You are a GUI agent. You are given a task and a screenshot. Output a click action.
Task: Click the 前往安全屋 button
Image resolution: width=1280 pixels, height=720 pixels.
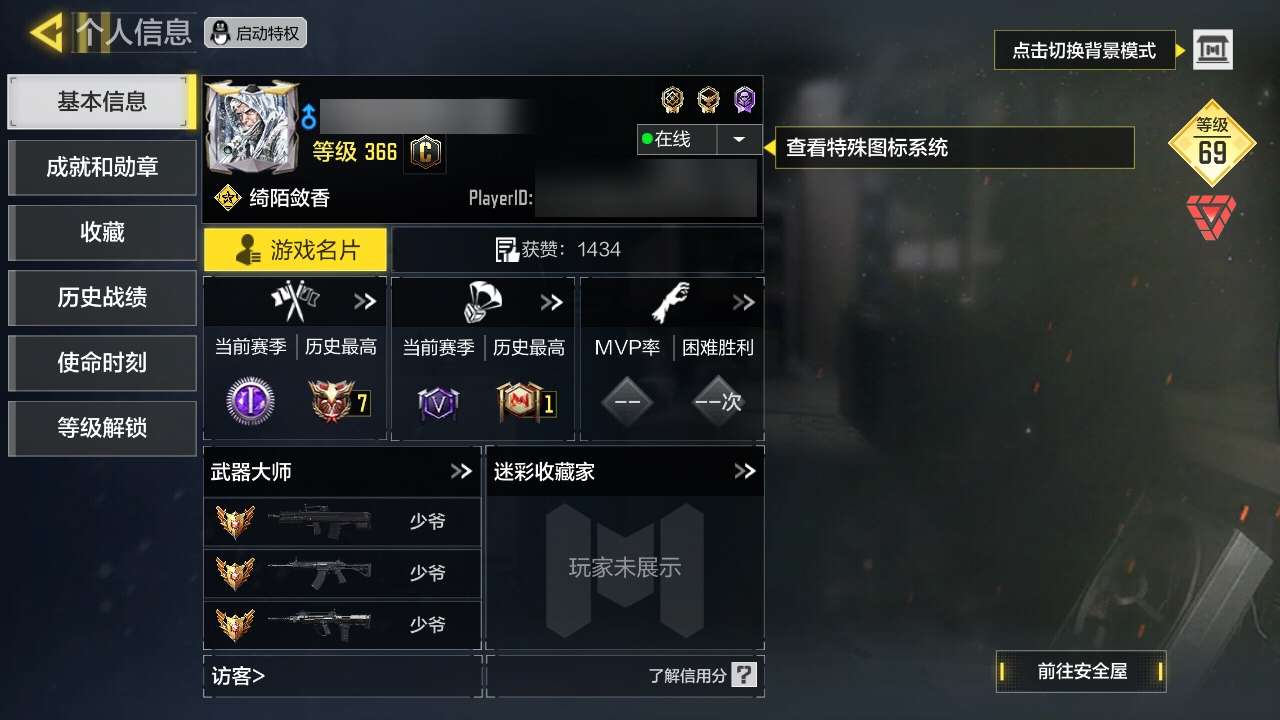(x=1082, y=672)
